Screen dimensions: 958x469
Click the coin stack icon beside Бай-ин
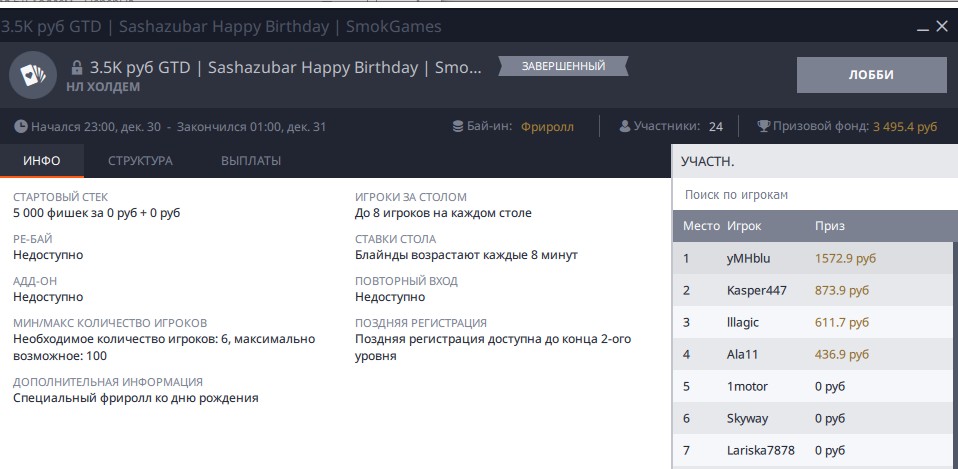(458, 126)
